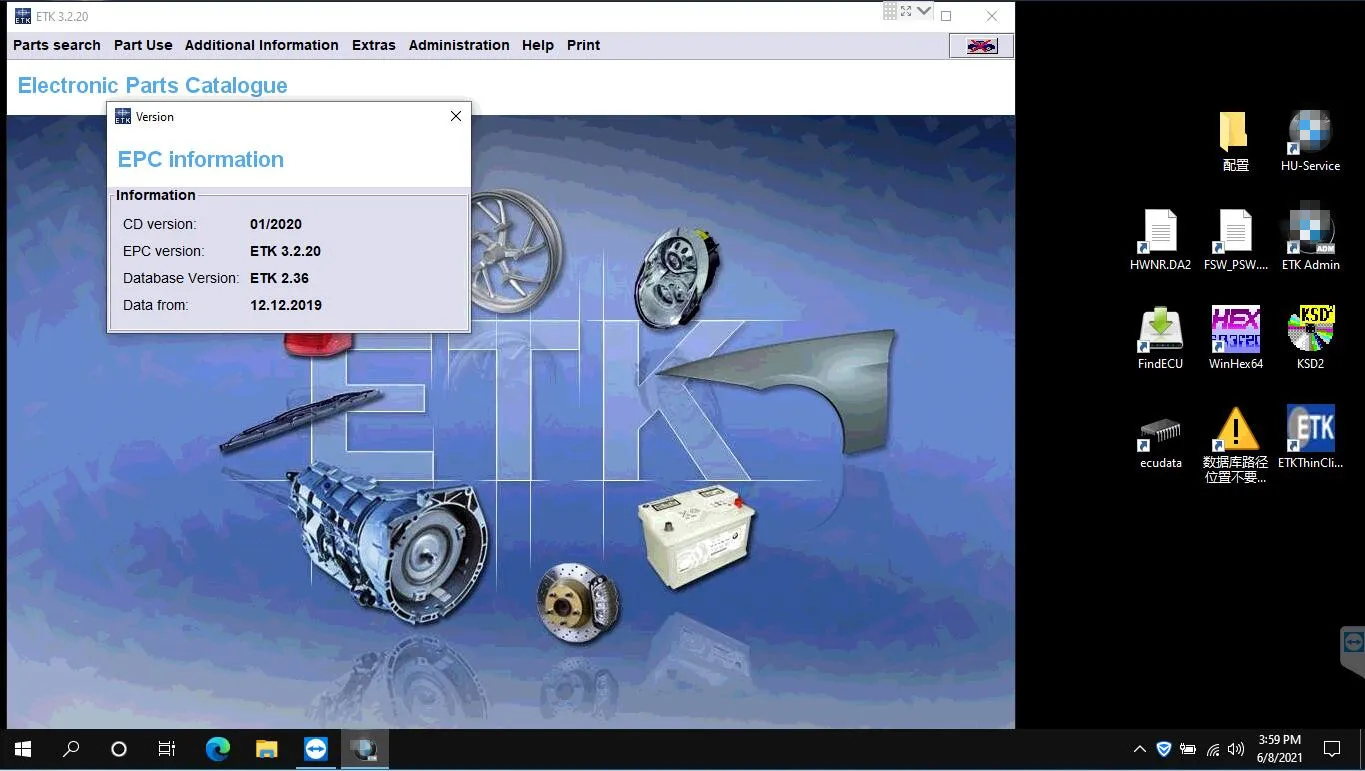This screenshot has height=771, width=1365.
Task: Select the ETK Admin desktop shortcut
Action: [x=1310, y=240]
